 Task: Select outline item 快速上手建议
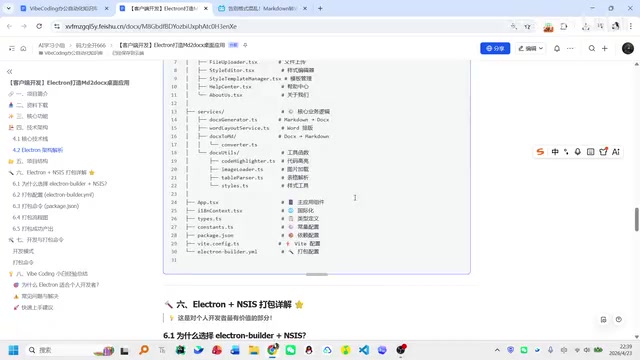tap(37, 307)
